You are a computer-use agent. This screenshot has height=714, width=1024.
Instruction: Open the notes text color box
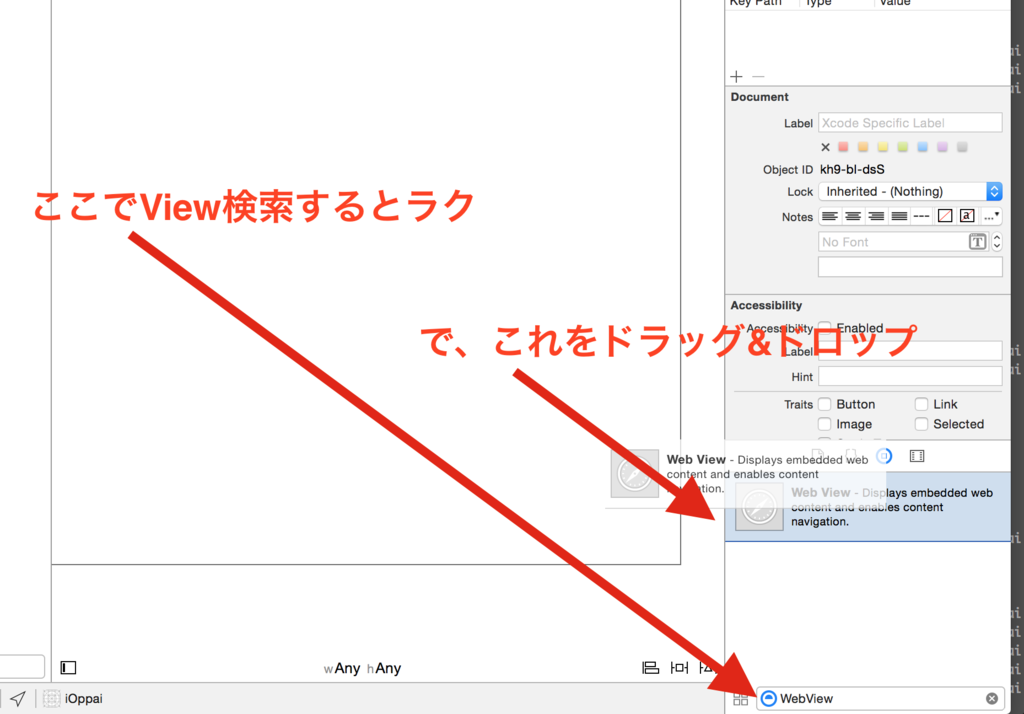click(945, 216)
